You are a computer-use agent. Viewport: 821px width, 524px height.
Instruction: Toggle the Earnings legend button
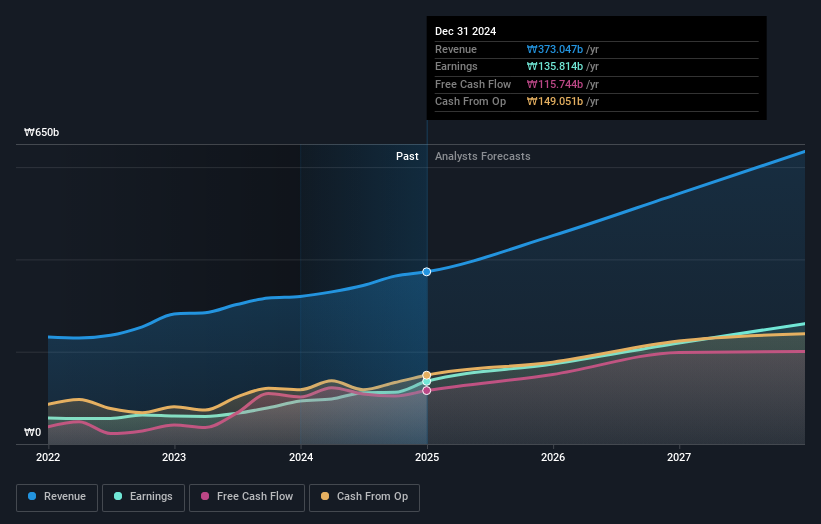tap(143, 497)
